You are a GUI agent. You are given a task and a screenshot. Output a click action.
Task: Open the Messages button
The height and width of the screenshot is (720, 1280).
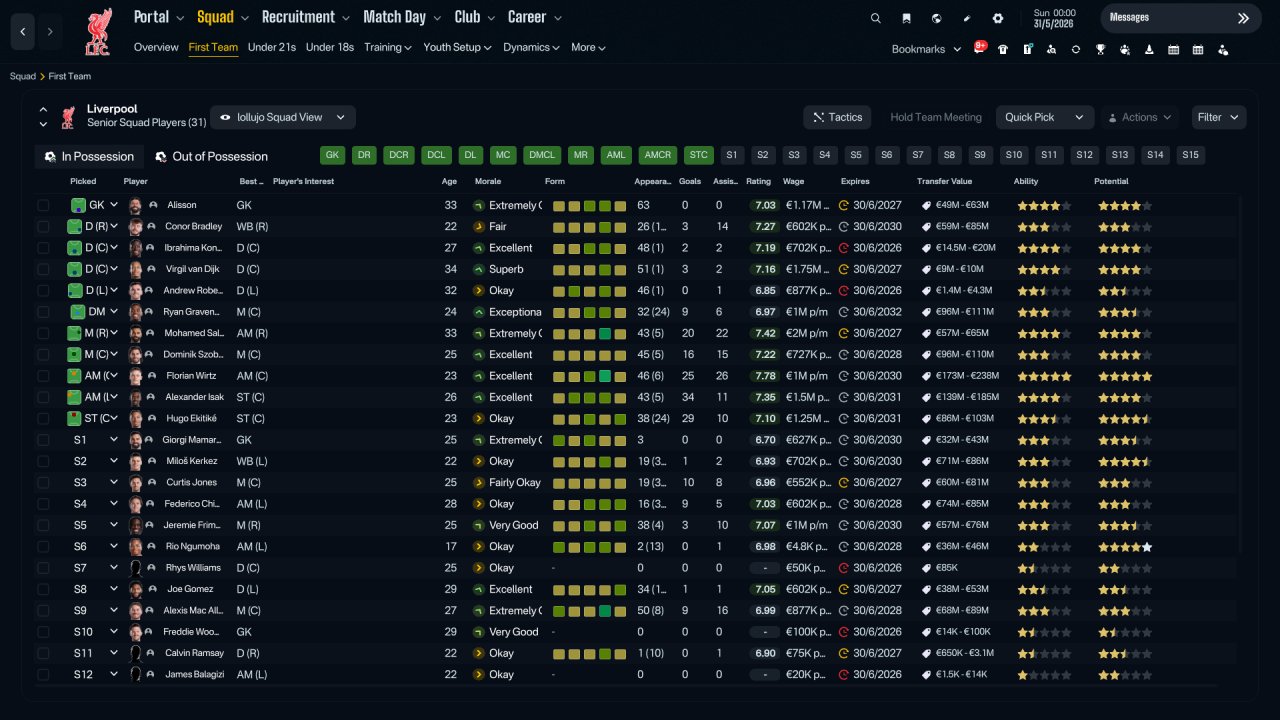1181,18
